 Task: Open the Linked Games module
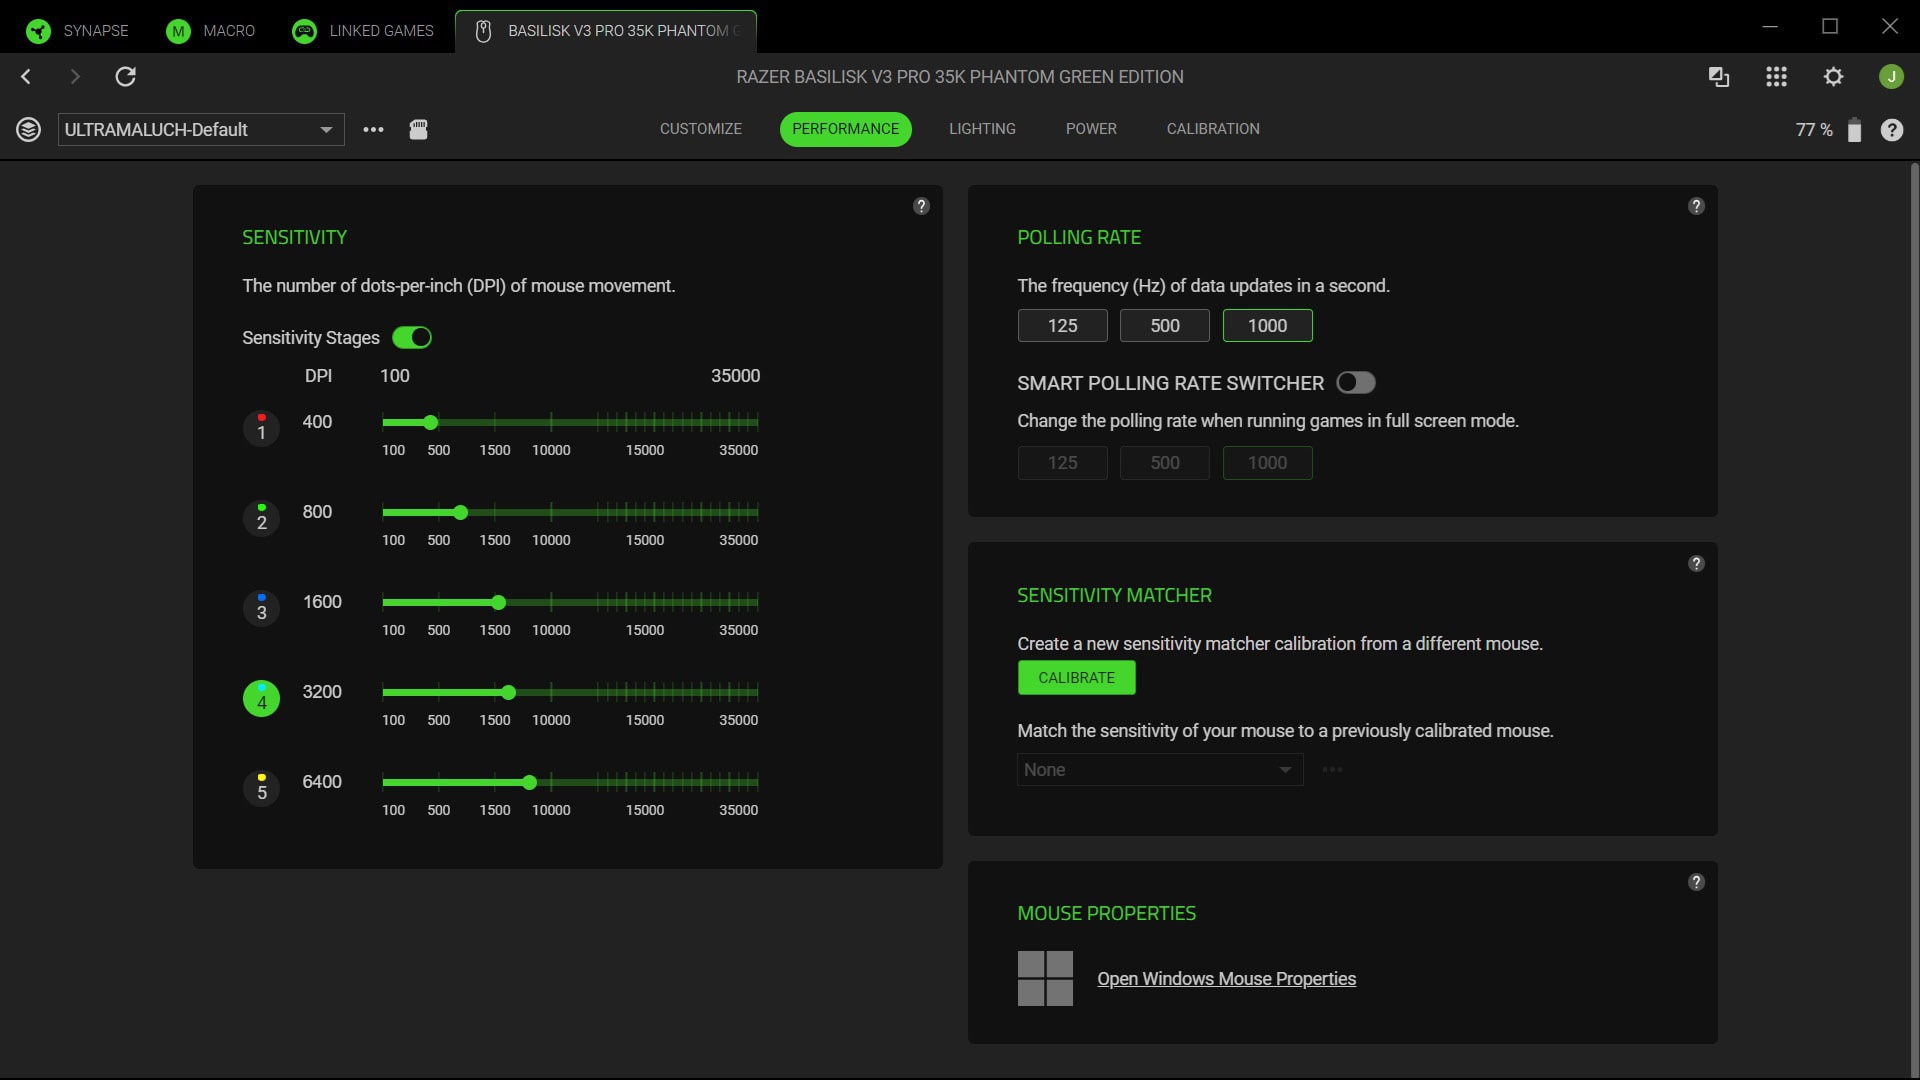(x=363, y=30)
